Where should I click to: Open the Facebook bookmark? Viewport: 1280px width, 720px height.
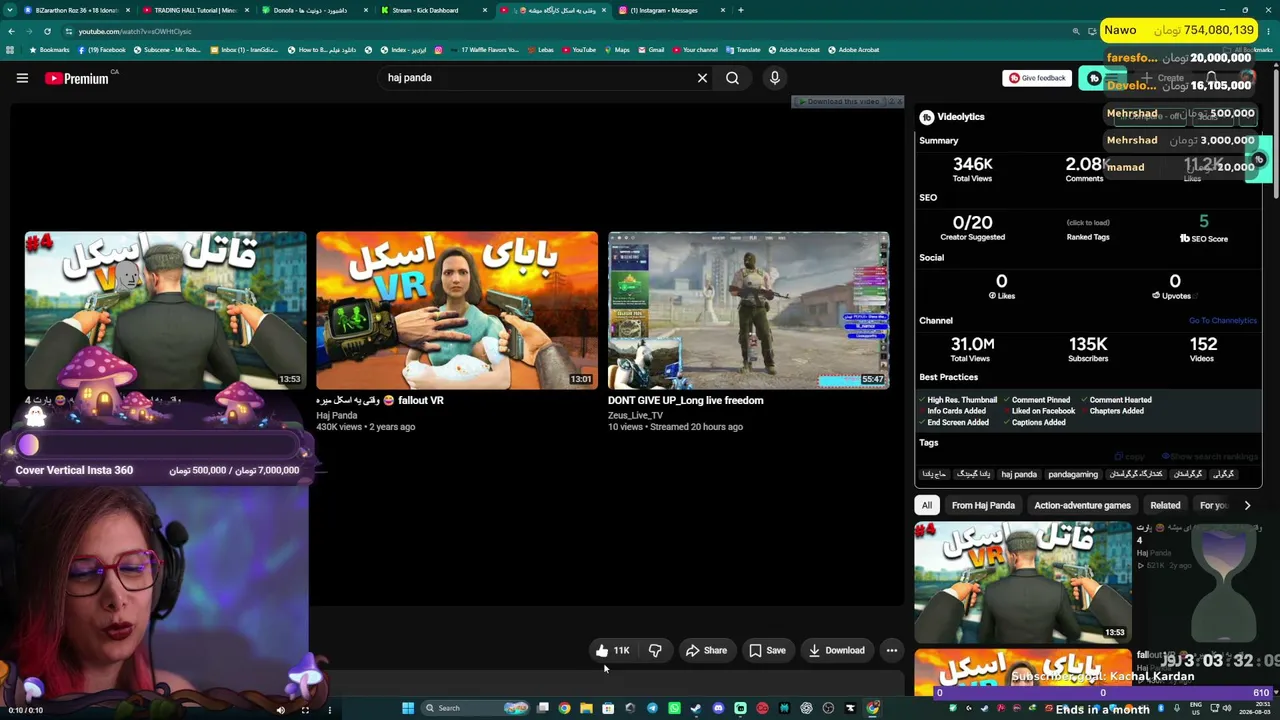click(102, 50)
